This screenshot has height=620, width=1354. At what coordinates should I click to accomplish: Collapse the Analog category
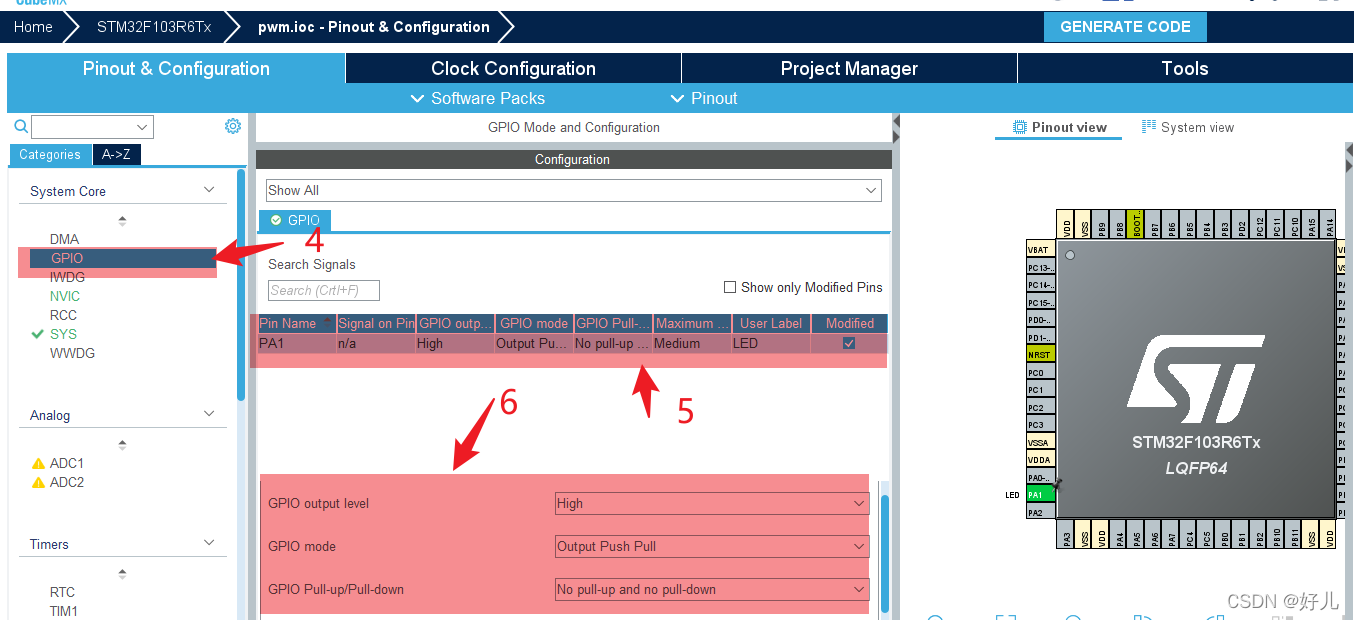[x=209, y=414]
